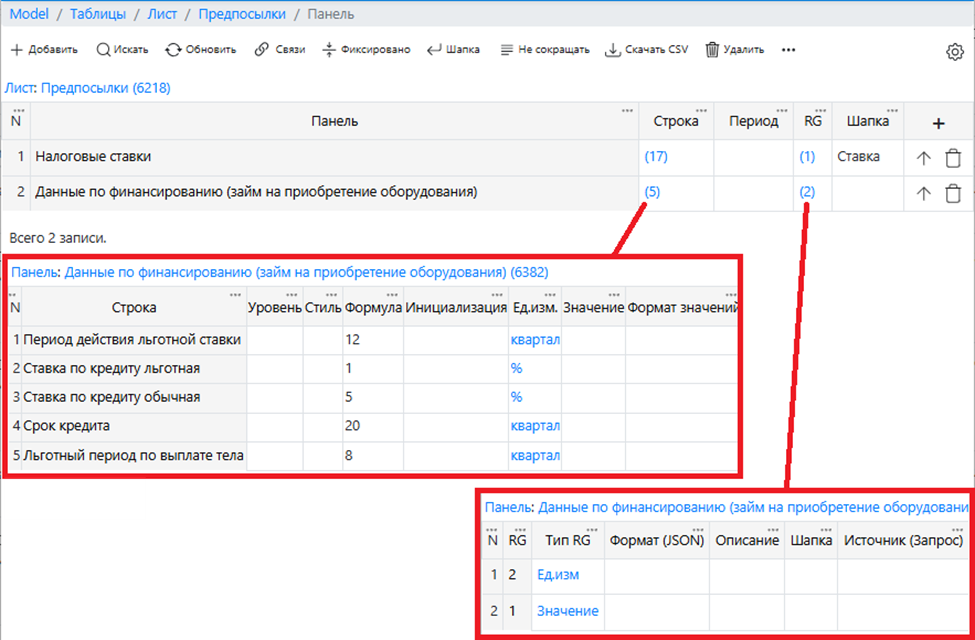Toggle Фиксировано column pinning
Viewport: 975px width, 640px height.
point(329,50)
